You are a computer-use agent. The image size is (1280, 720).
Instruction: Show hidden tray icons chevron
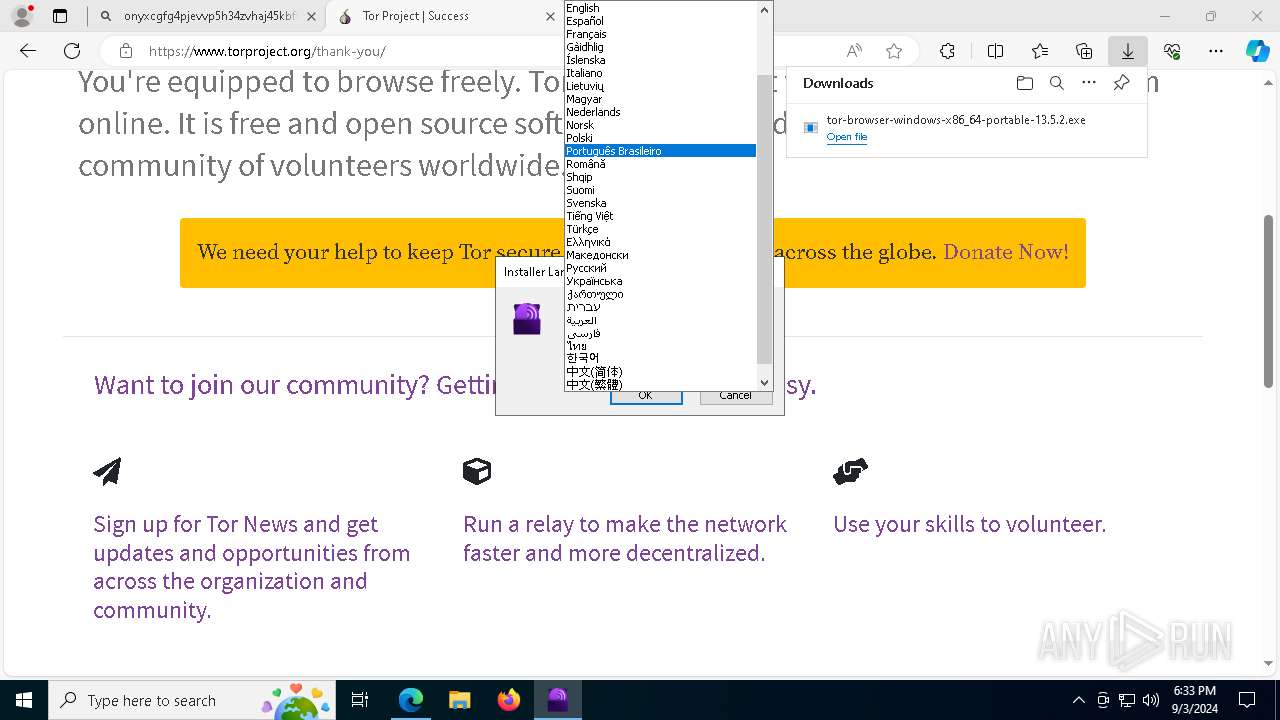point(1078,700)
